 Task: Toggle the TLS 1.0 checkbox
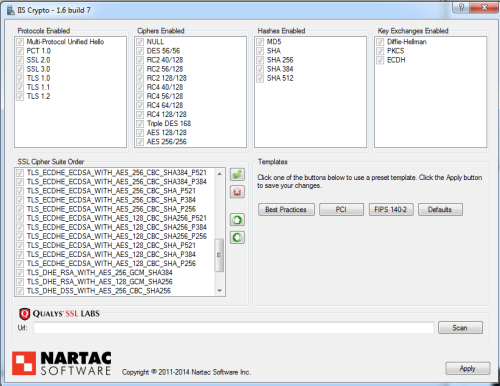click(20, 78)
